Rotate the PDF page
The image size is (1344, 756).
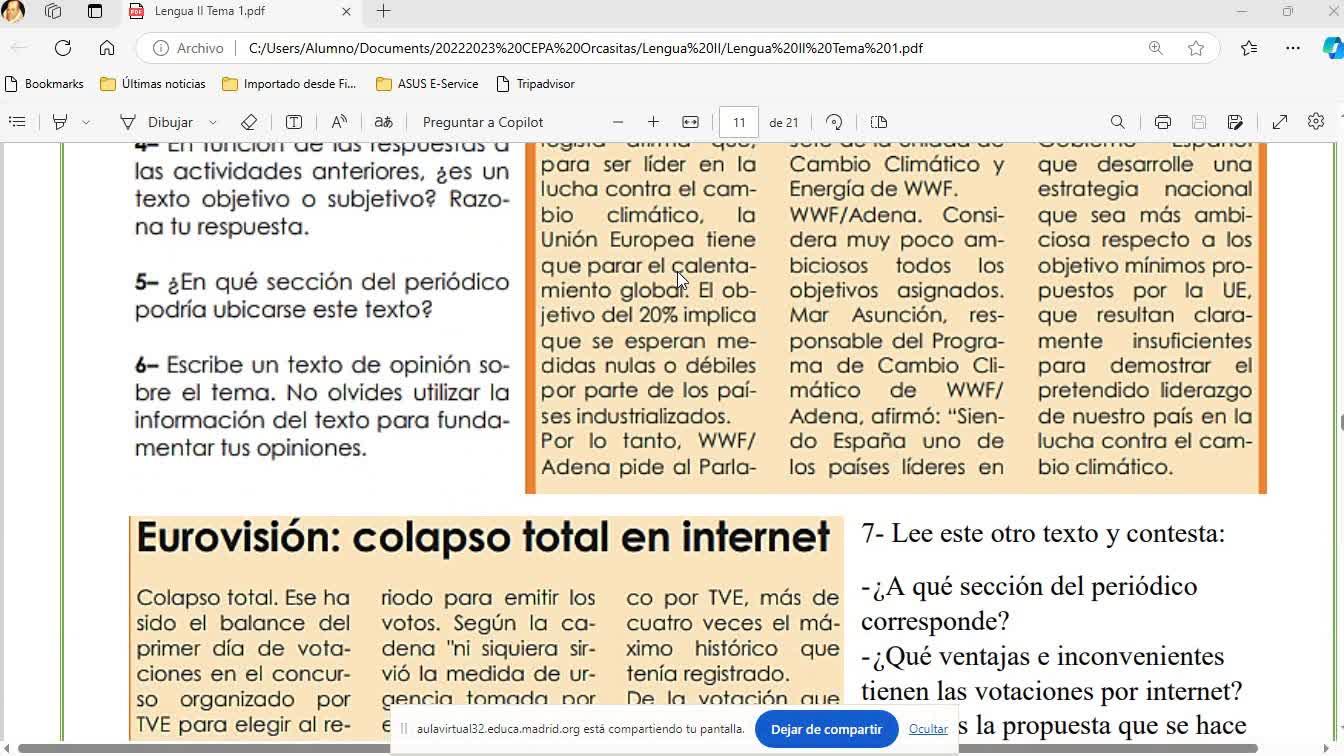click(834, 122)
